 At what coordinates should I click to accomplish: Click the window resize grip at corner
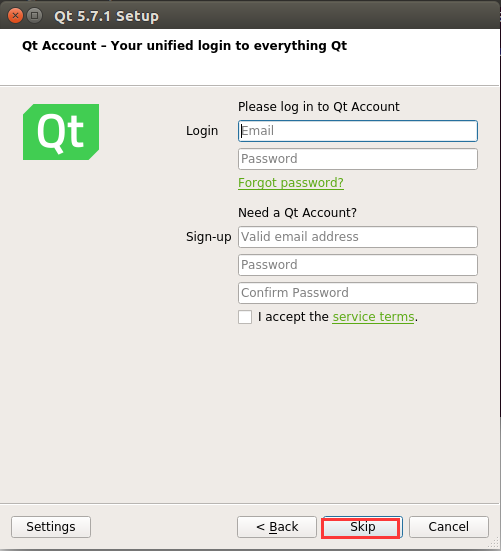495,544
